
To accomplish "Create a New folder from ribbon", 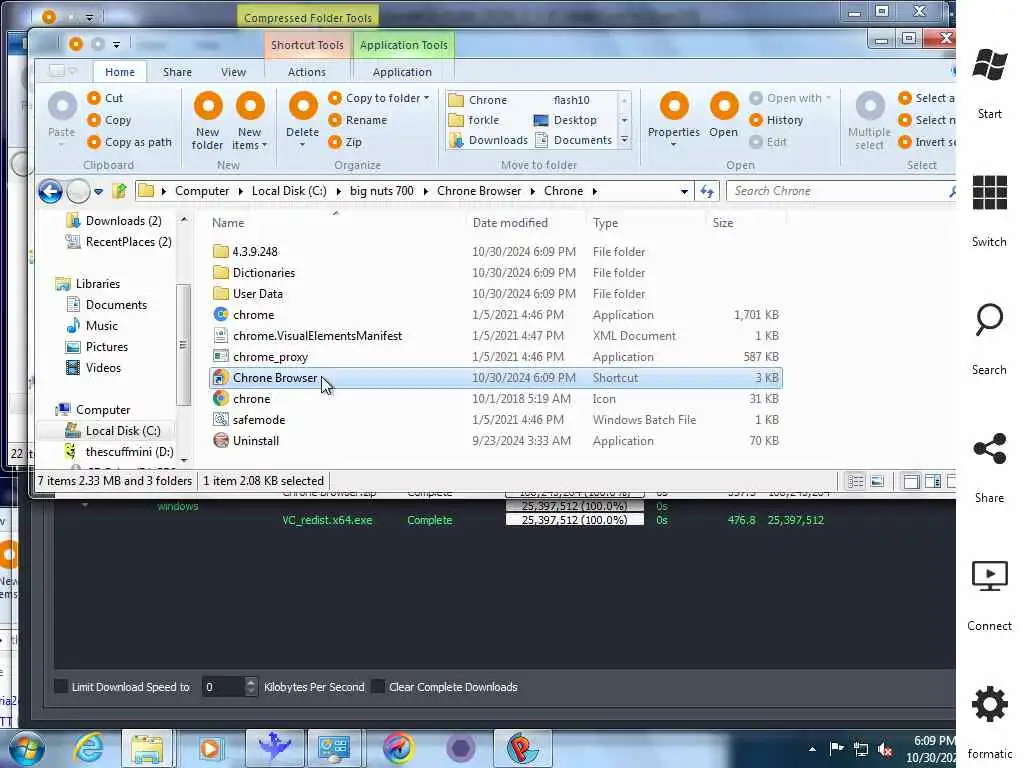I will (208, 121).
